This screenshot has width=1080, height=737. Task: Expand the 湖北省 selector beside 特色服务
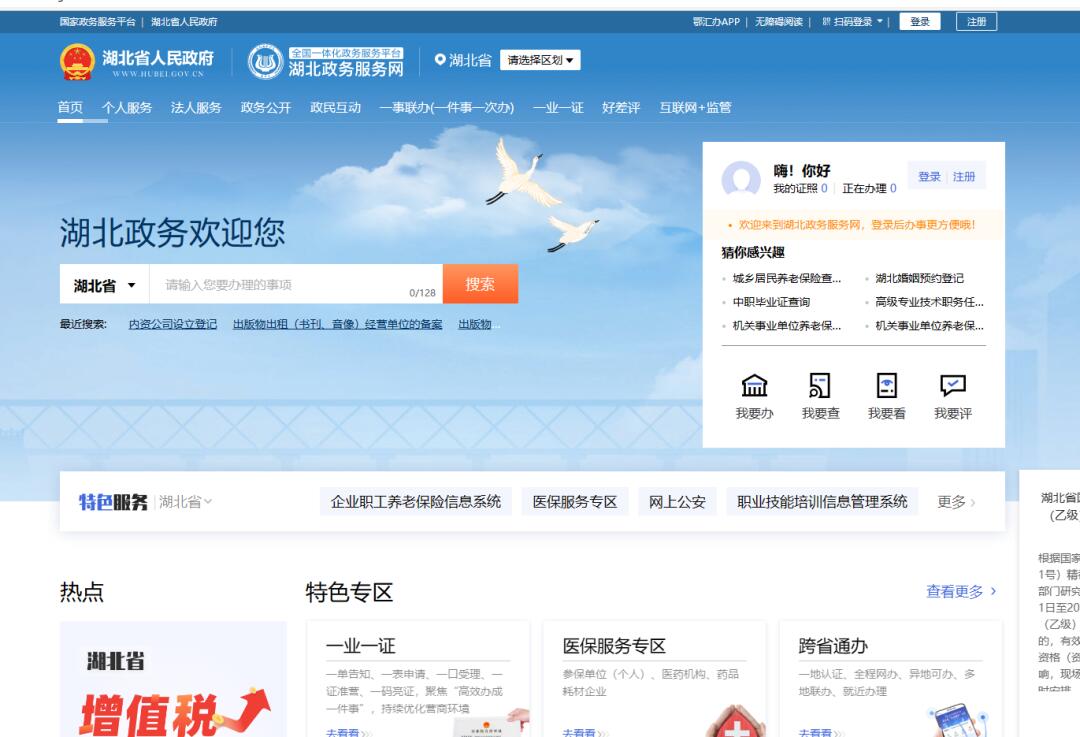click(x=185, y=501)
